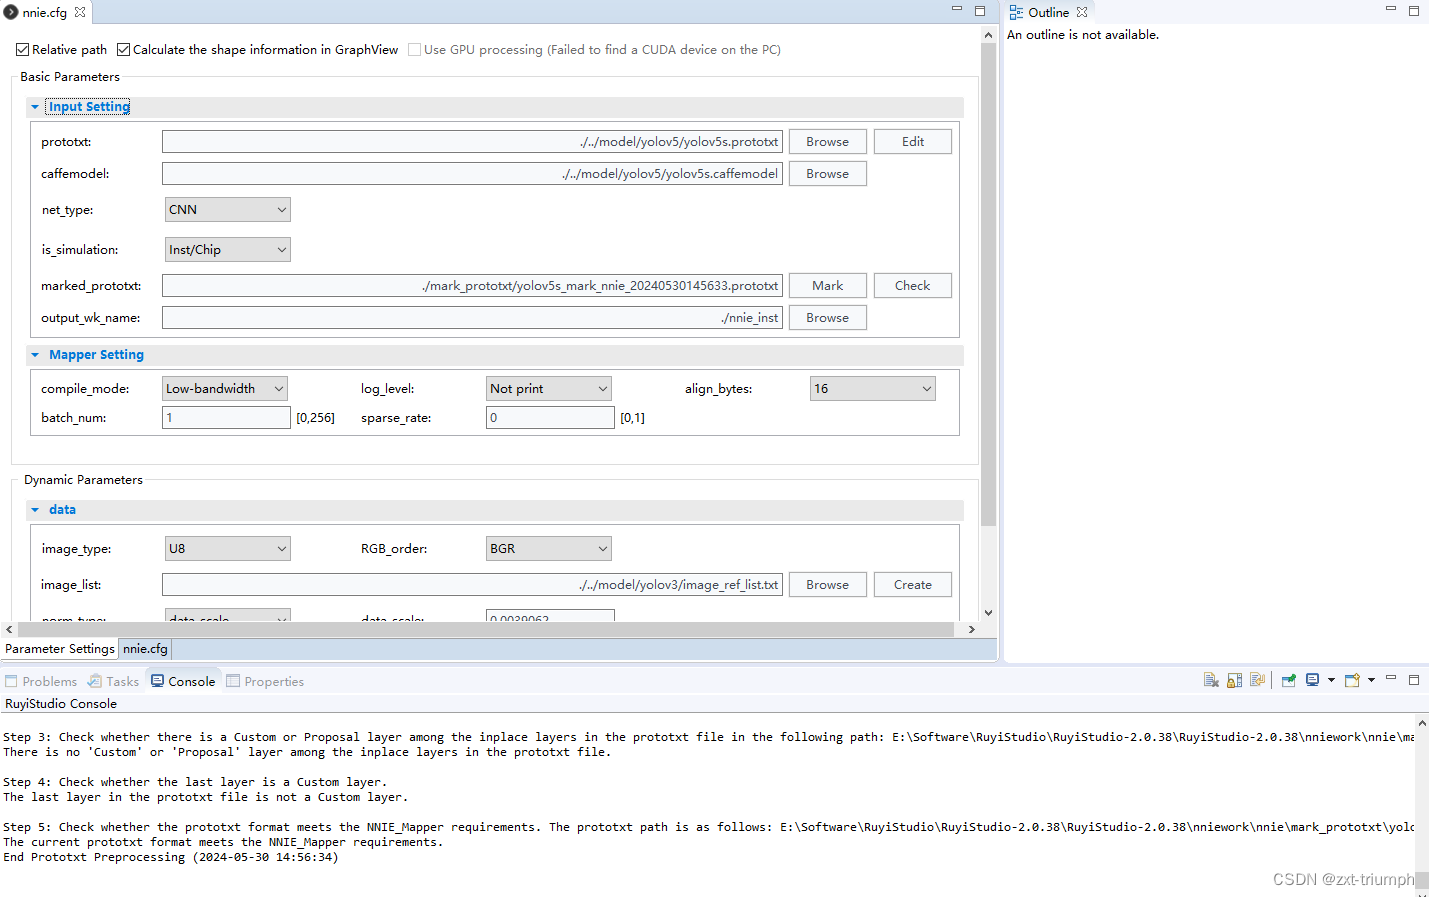Click the Tasks tab icon
This screenshot has height=897, width=1429.
coord(95,681)
